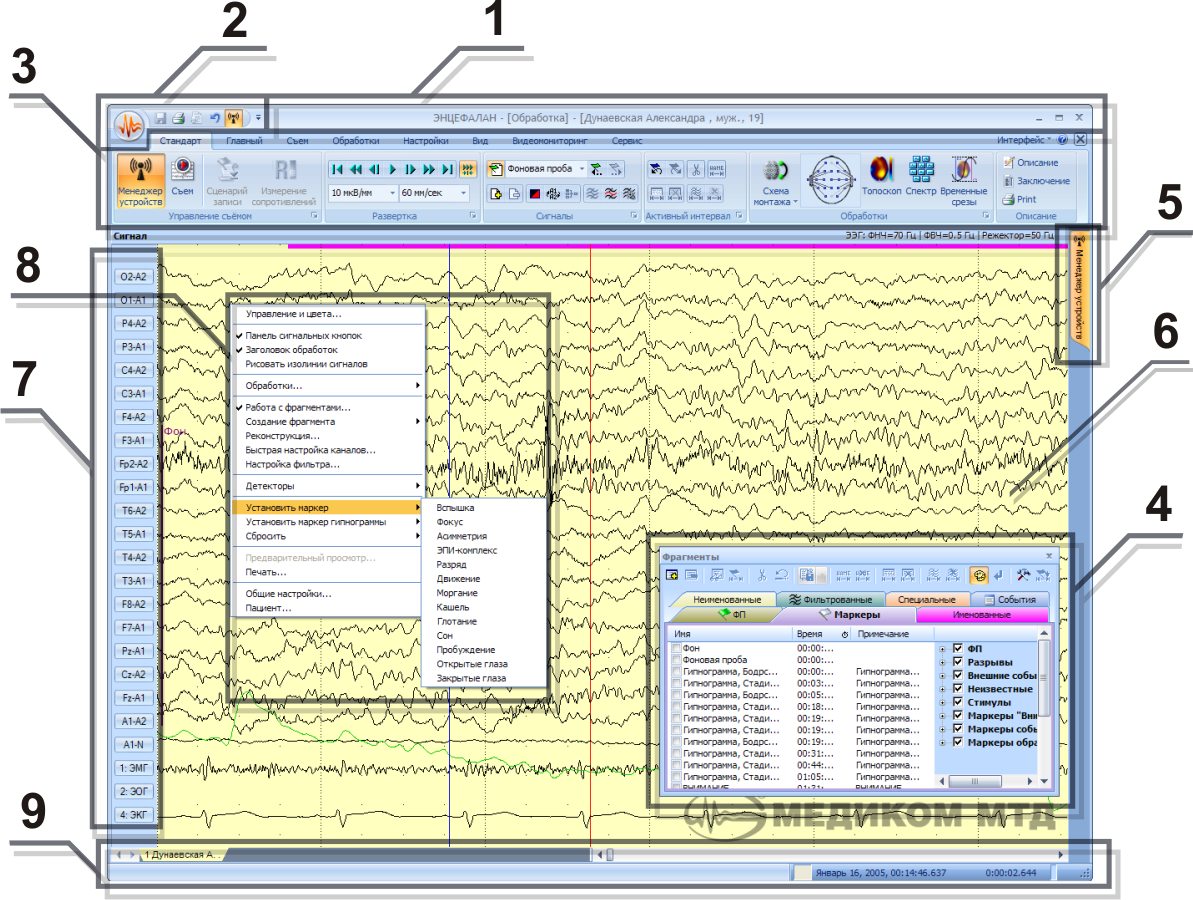
Task: Jump to the end of the recording
Action: (x=448, y=170)
